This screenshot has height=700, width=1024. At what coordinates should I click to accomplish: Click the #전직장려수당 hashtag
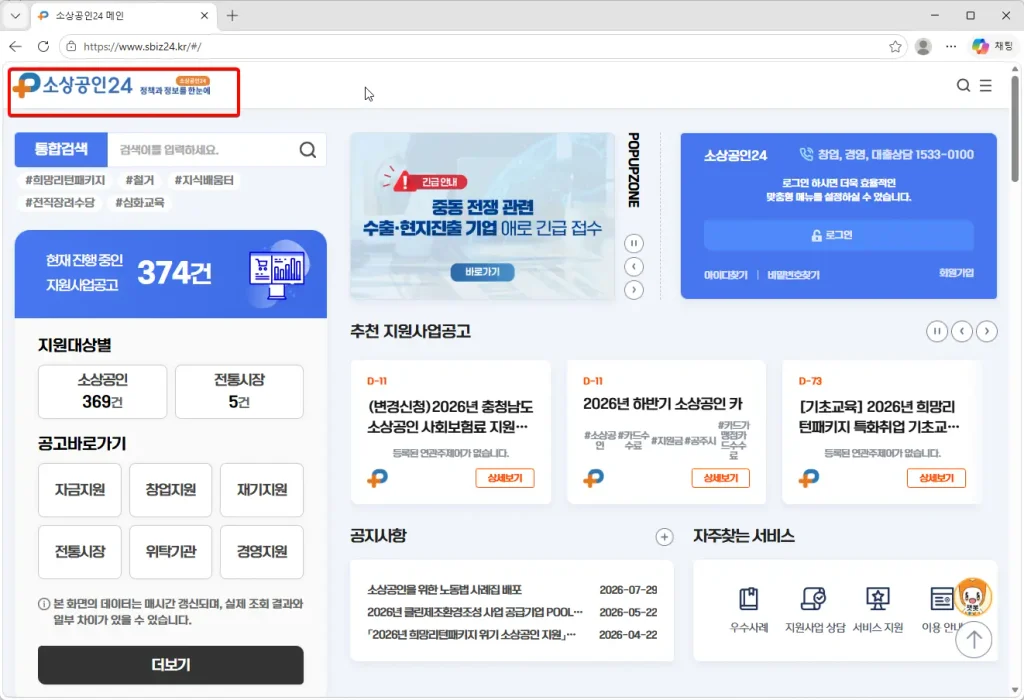pos(59,202)
